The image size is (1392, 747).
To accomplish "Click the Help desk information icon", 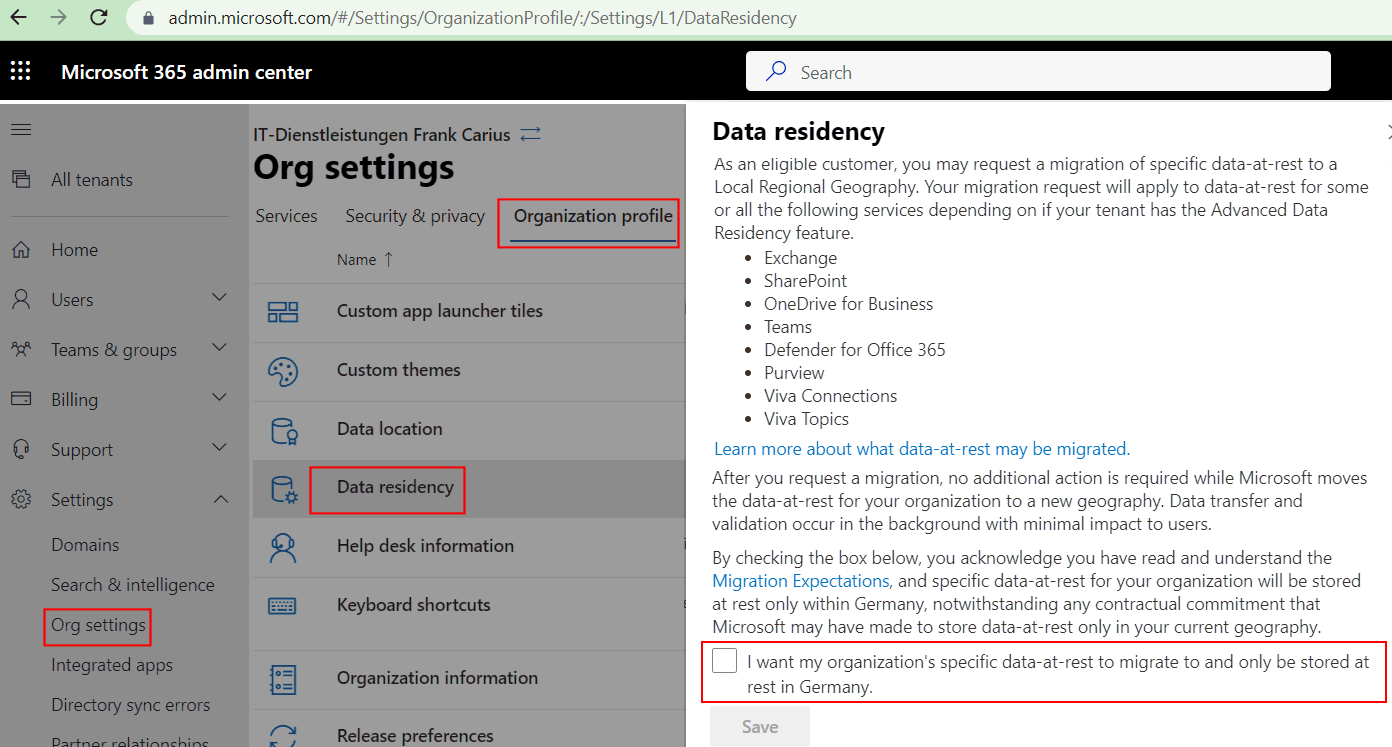I will click(x=283, y=547).
